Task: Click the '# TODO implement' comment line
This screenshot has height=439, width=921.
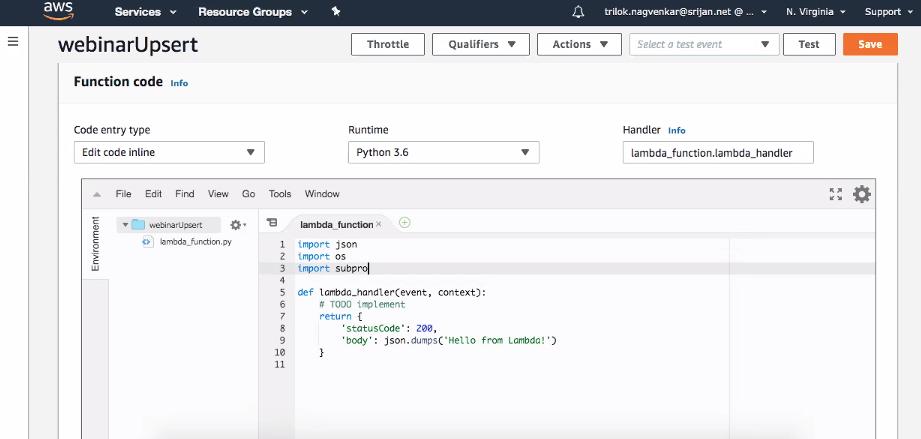Action: pos(362,304)
